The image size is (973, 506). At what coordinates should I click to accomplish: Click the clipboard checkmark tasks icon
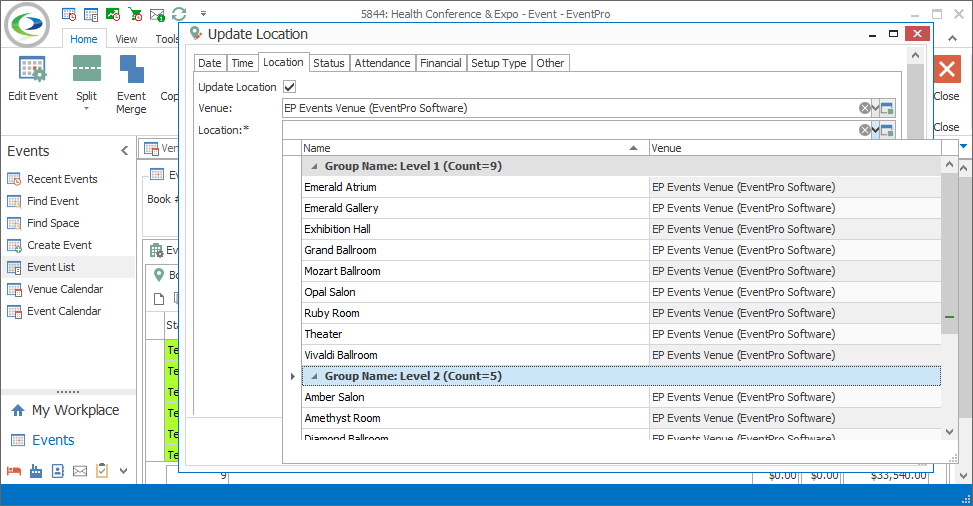tap(102, 471)
